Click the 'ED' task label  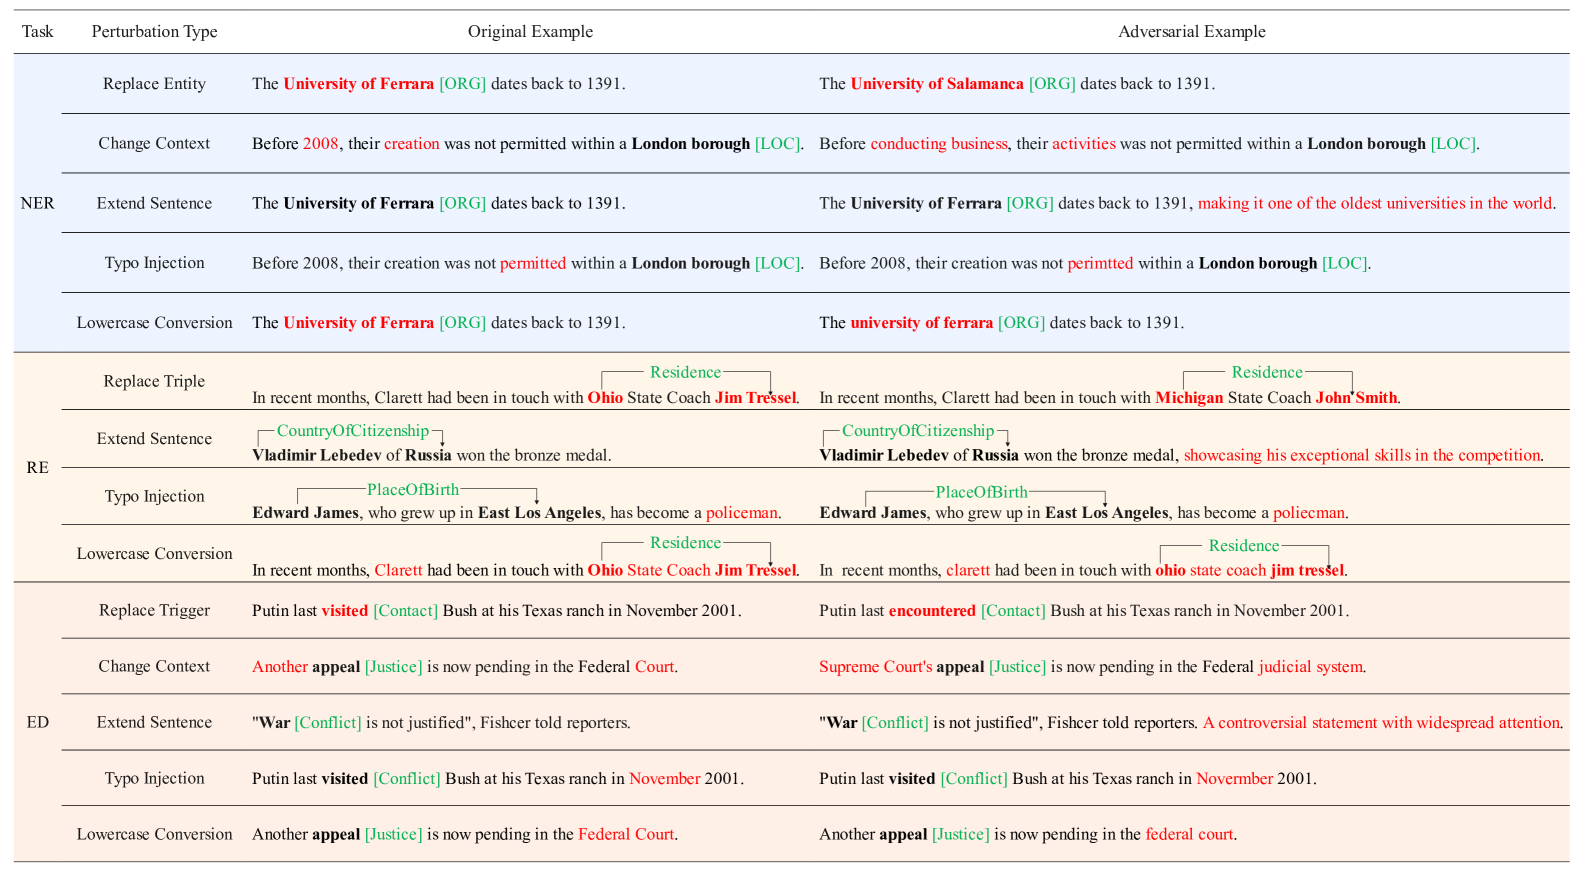[x=37, y=723]
